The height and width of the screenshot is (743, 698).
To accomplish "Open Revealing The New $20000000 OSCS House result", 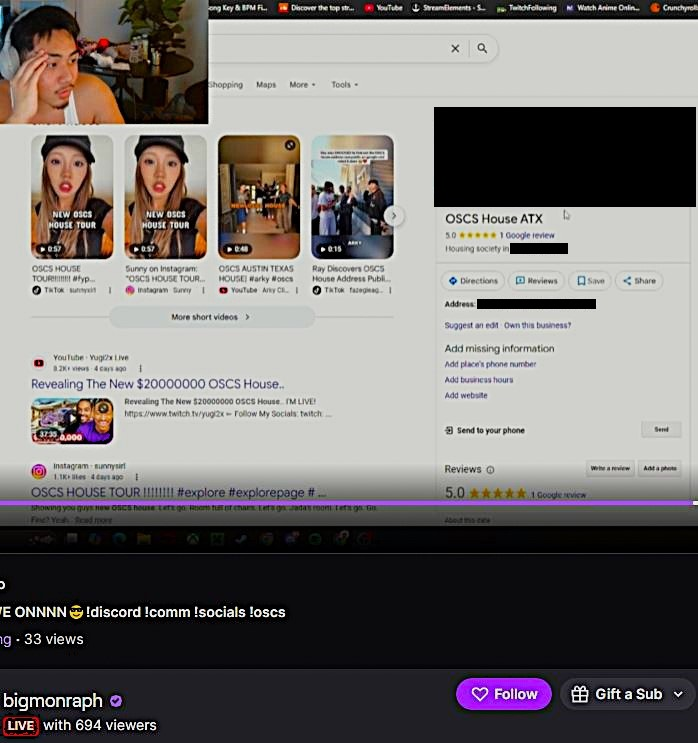I will (158, 384).
